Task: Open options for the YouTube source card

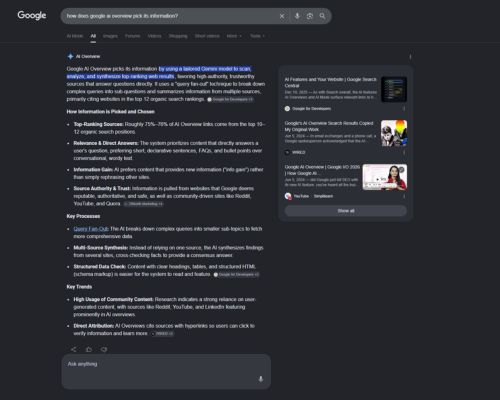Action: (404, 196)
